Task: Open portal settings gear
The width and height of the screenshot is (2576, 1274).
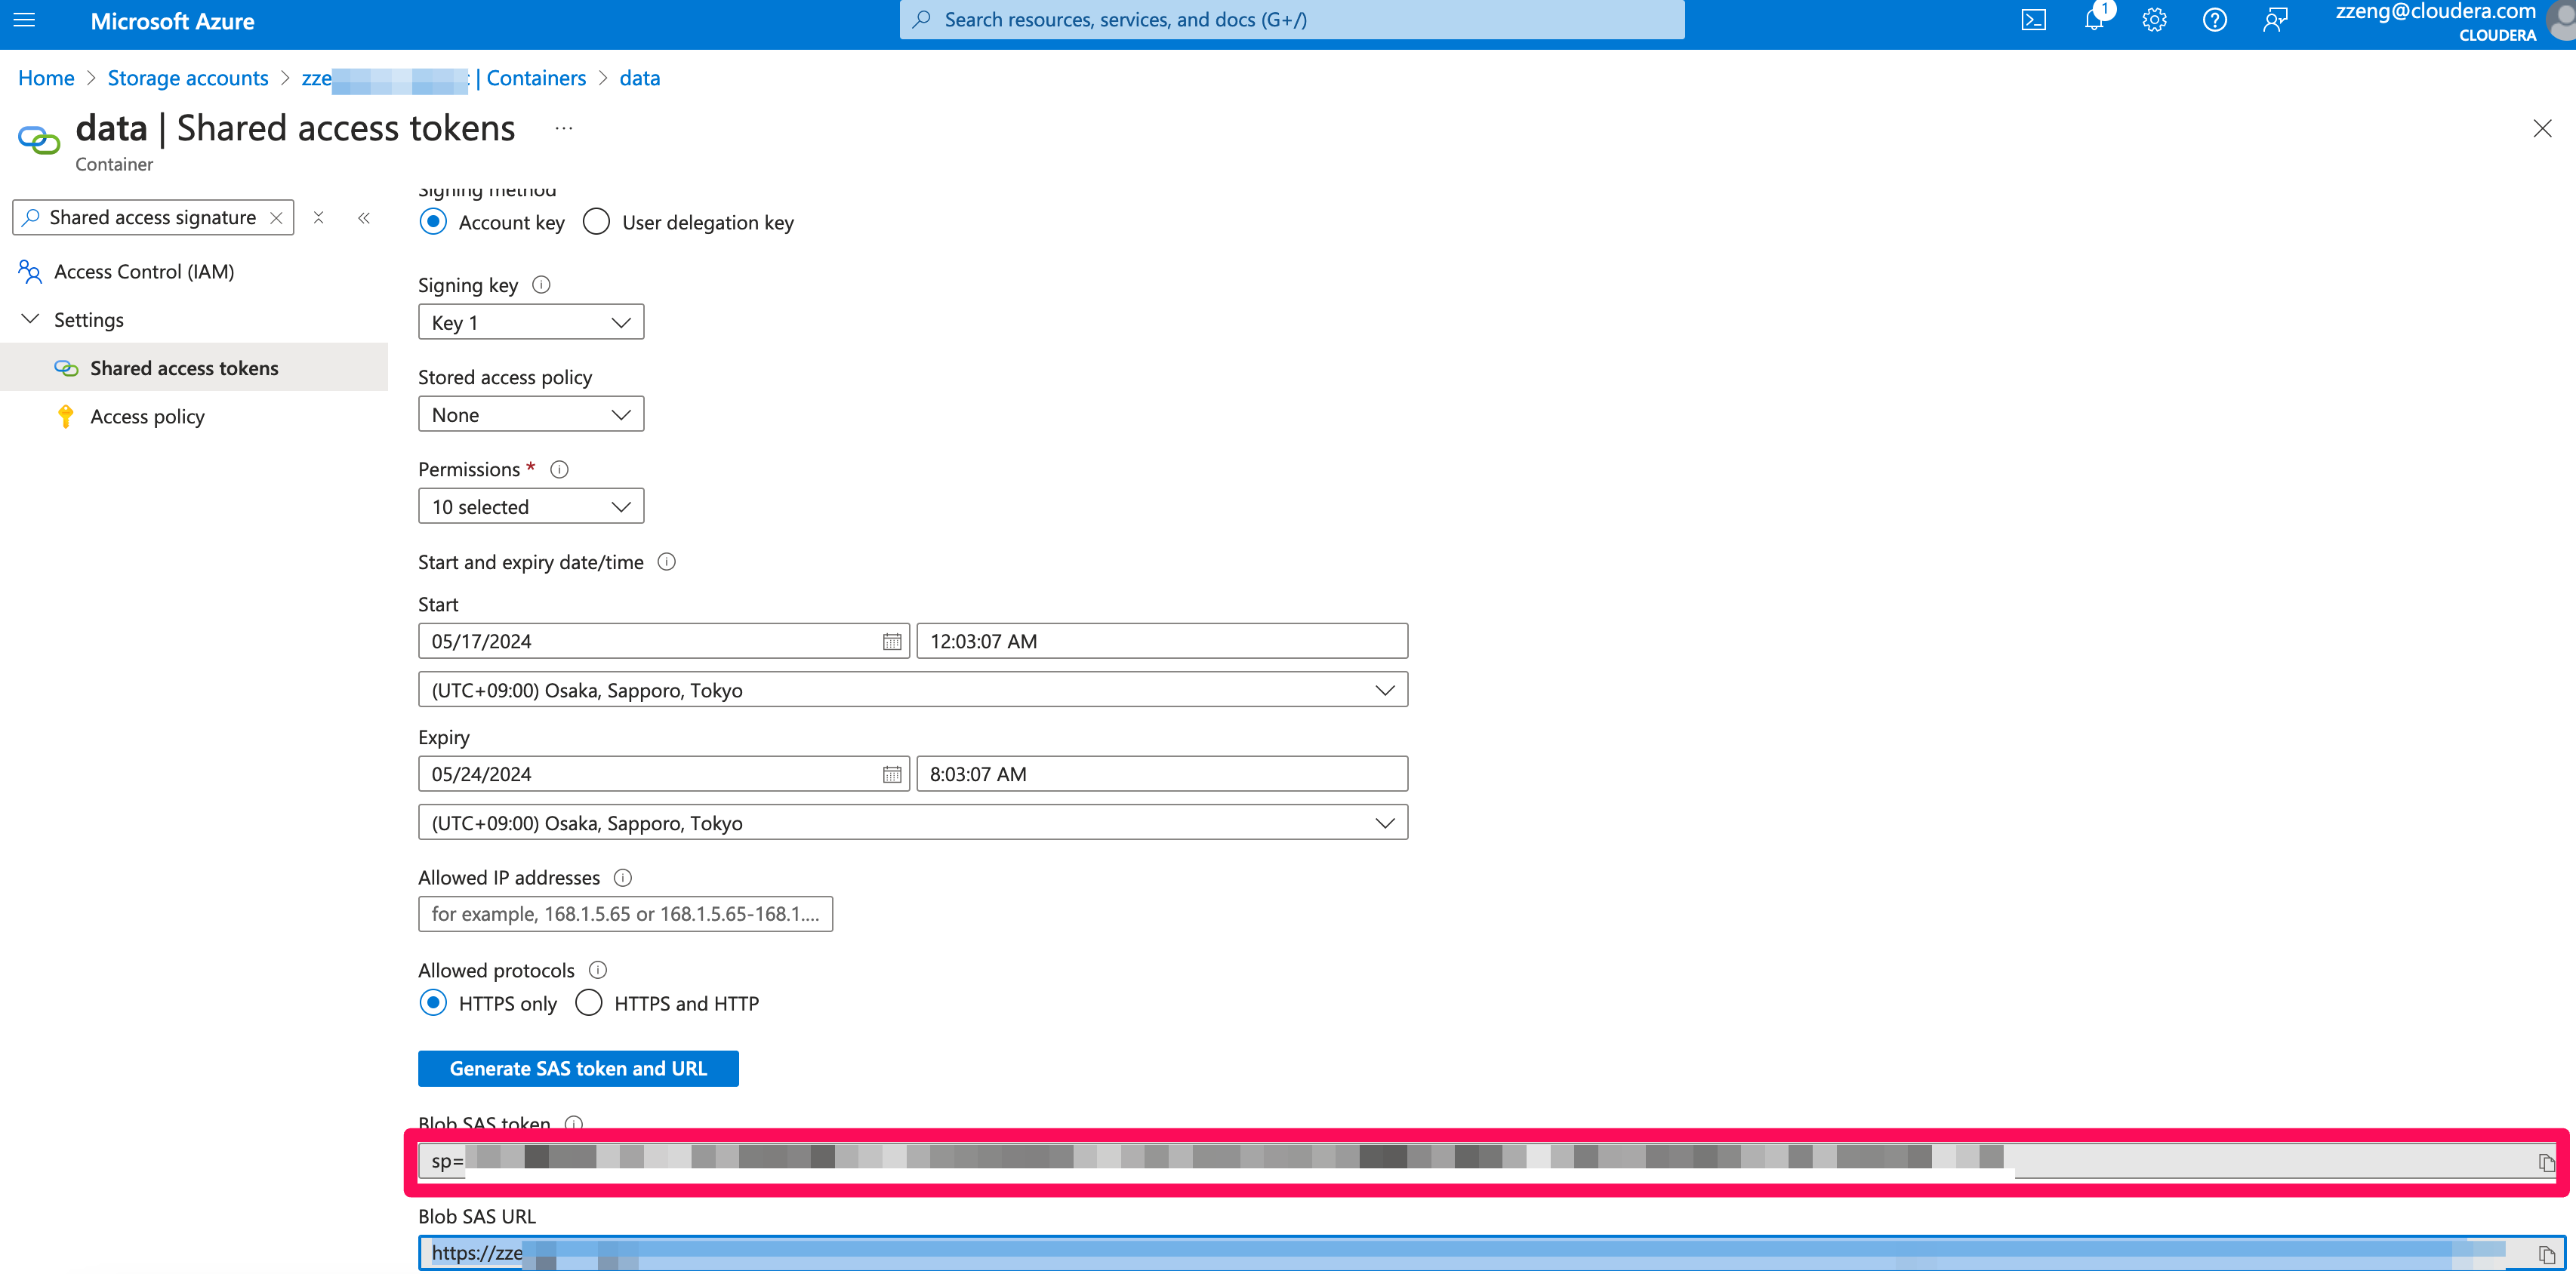Action: (2154, 19)
